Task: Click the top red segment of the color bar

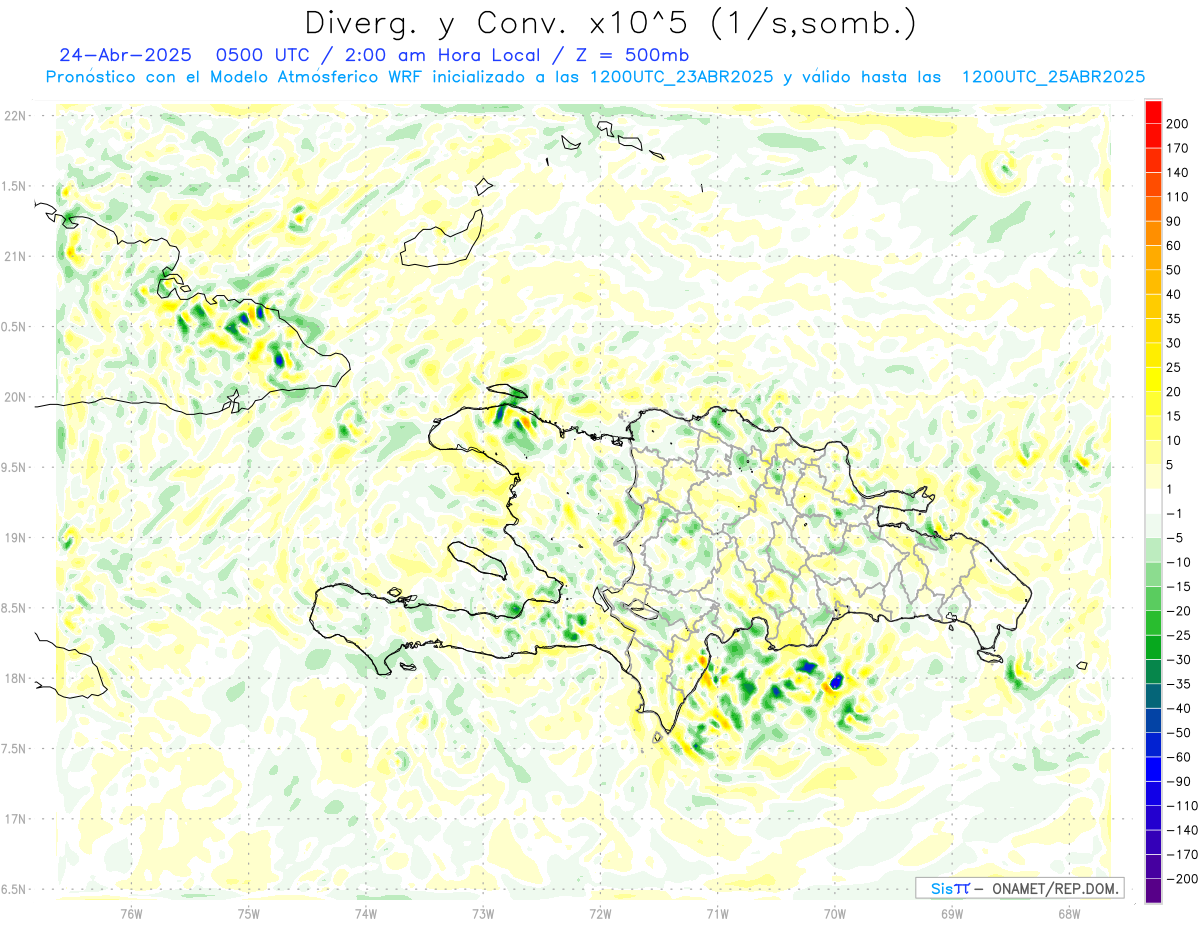Action: (1154, 111)
